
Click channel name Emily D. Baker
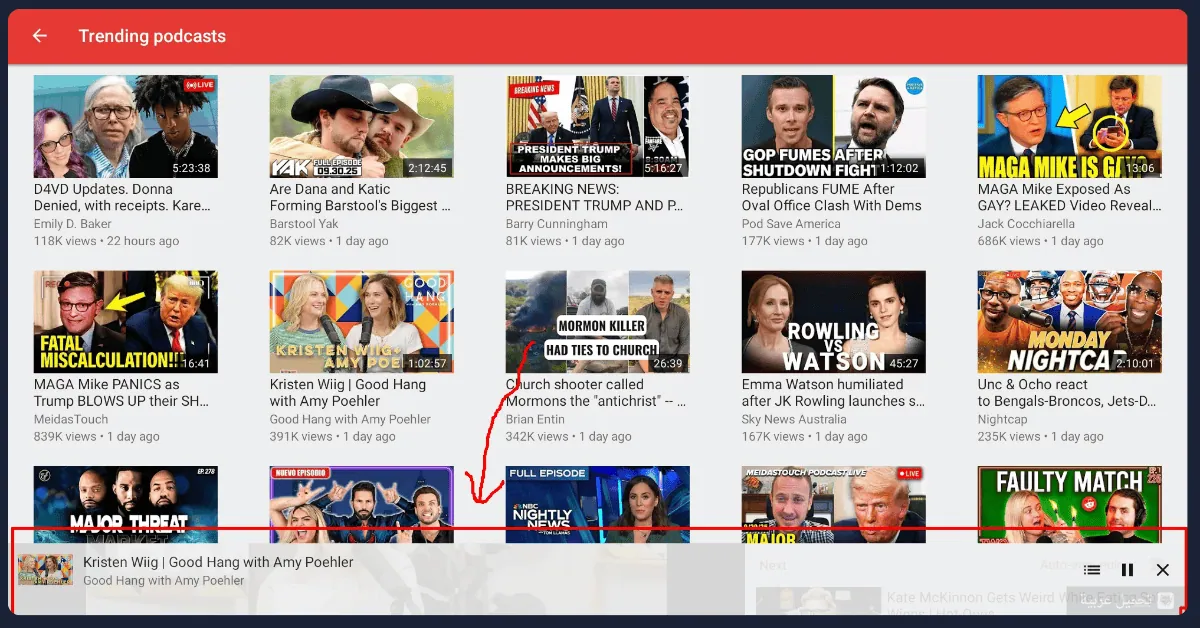pyautogui.click(x=73, y=224)
